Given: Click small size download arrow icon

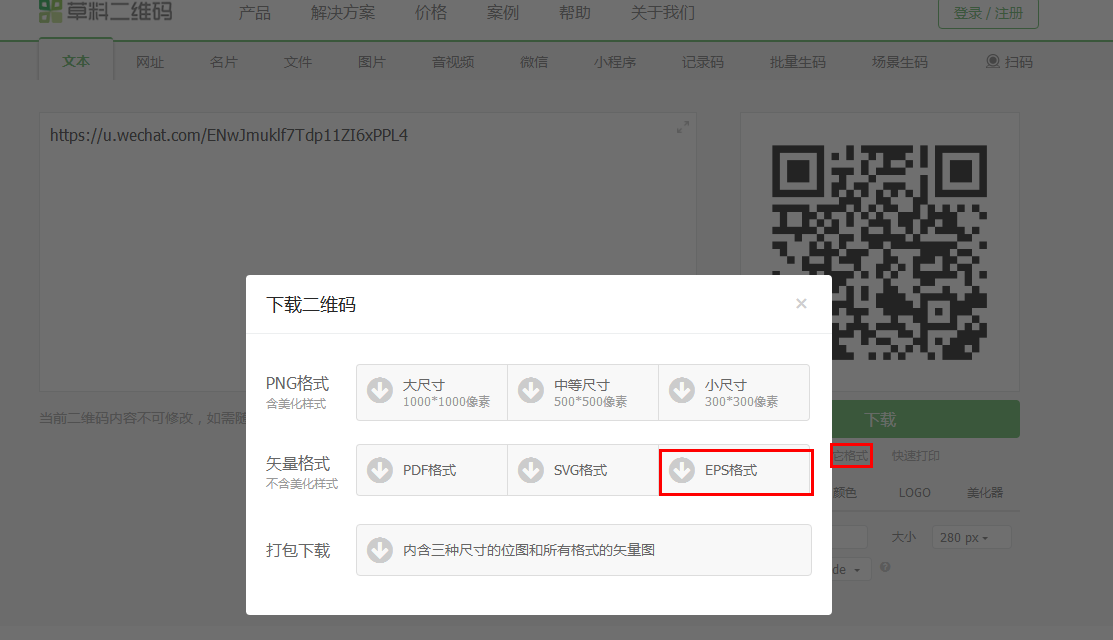Looking at the screenshot, I should coord(682,390).
